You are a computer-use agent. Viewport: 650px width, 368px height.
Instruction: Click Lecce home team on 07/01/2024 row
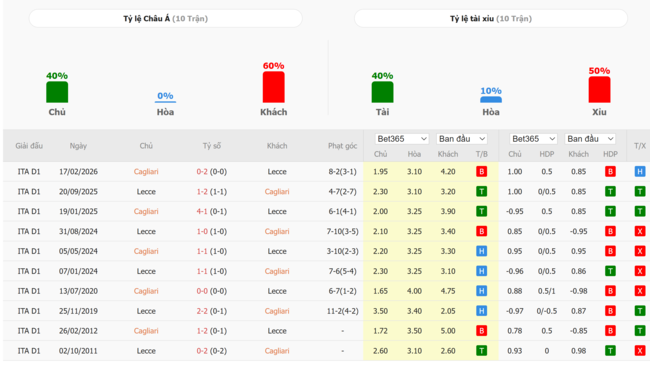click(146, 271)
